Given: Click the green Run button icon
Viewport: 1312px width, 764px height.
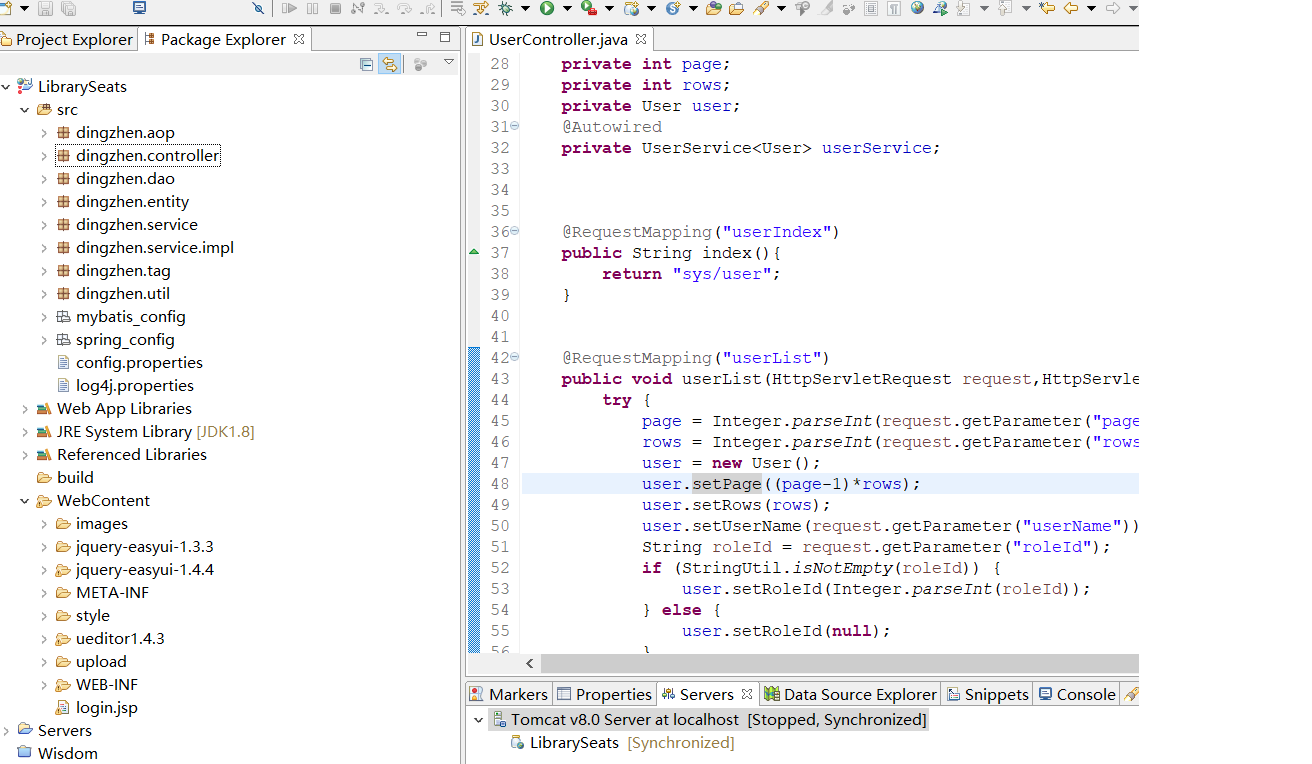Looking at the screenshot, I should pyautogui.click(x=547, y=8).
